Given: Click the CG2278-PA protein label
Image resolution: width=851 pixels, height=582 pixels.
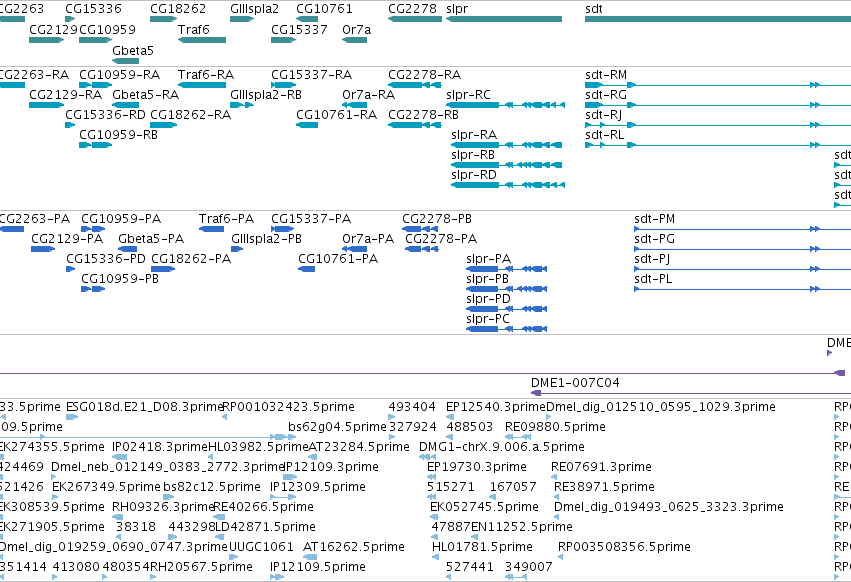Looking at the screenshot, I should tap(441, 239).
